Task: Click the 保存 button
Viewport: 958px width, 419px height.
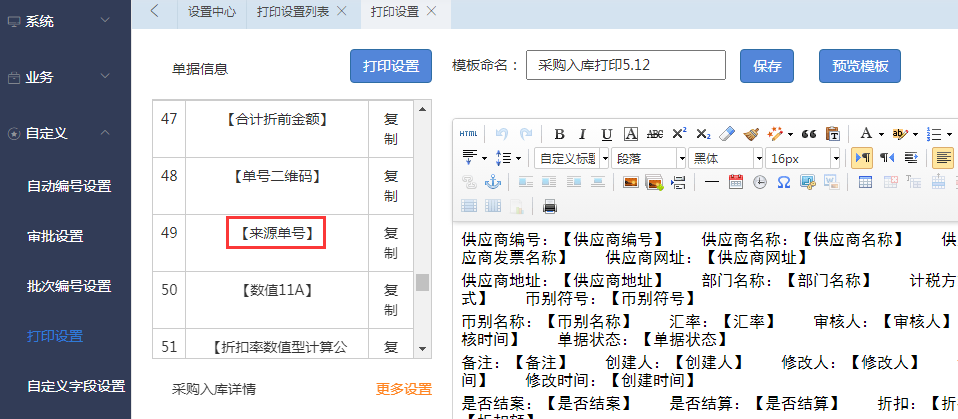Action: 767,66
